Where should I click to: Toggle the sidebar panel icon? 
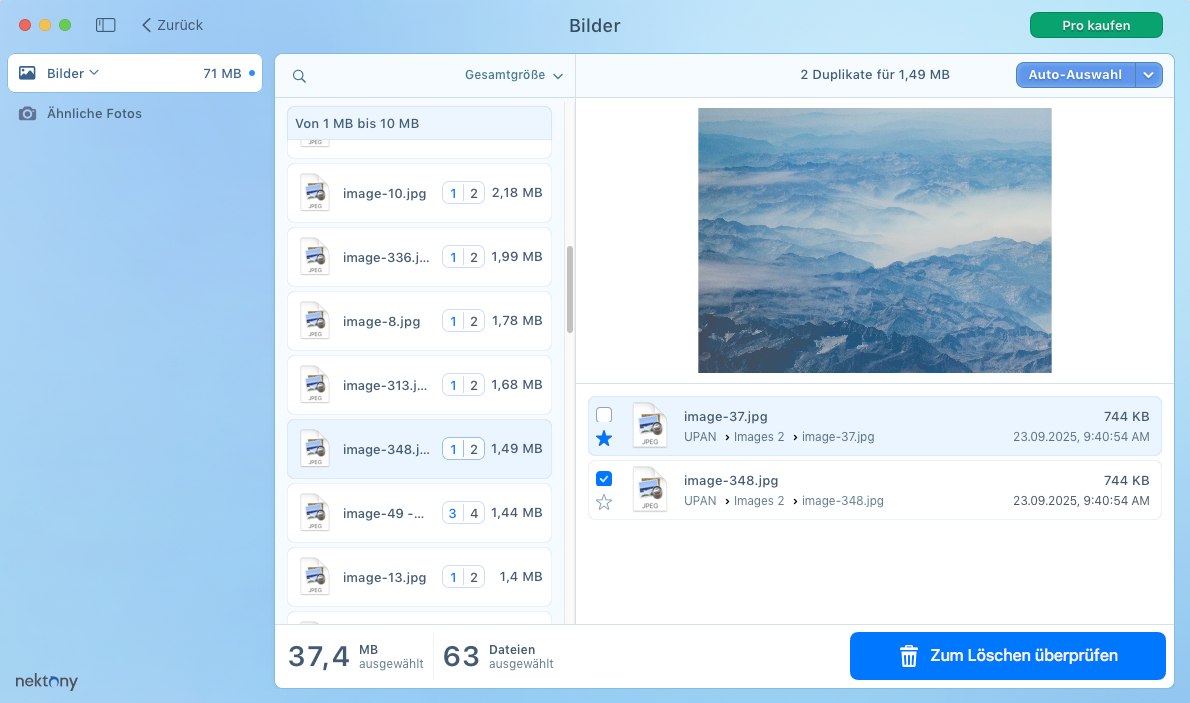click(x=105, y=24)
